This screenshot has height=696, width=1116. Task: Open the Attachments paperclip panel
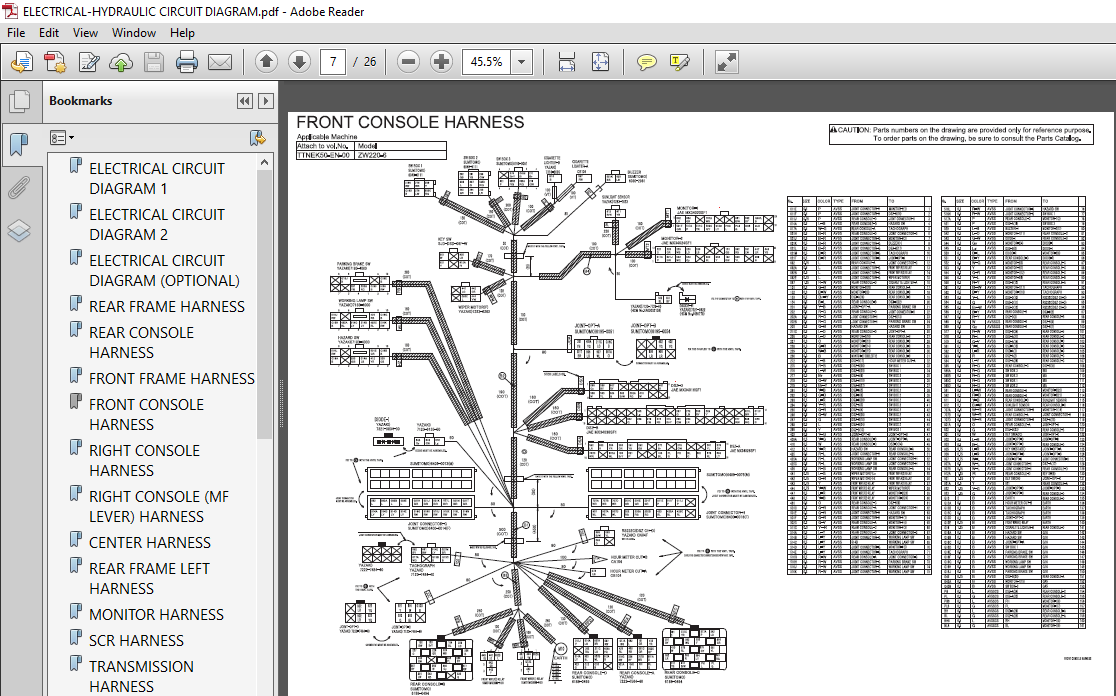coord(19,187)
